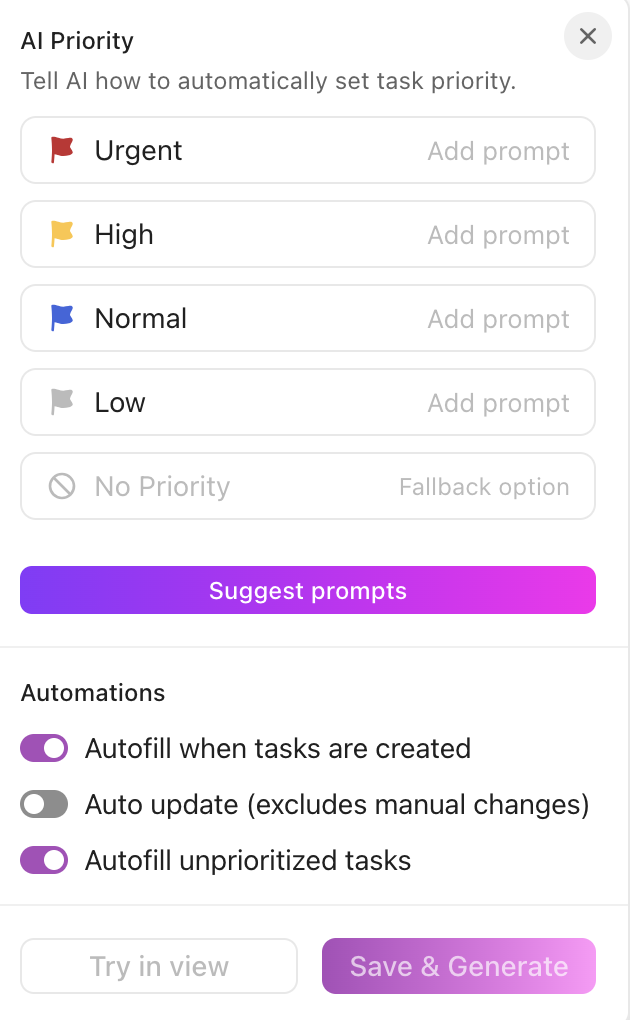630x1020 pixels.
Task: Select the red Urgent flag icon
Action: (x=61, y=150)
